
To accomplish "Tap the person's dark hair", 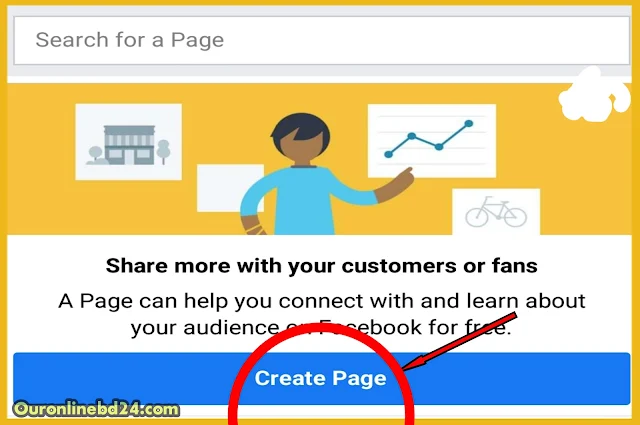I will coord(300,127).
